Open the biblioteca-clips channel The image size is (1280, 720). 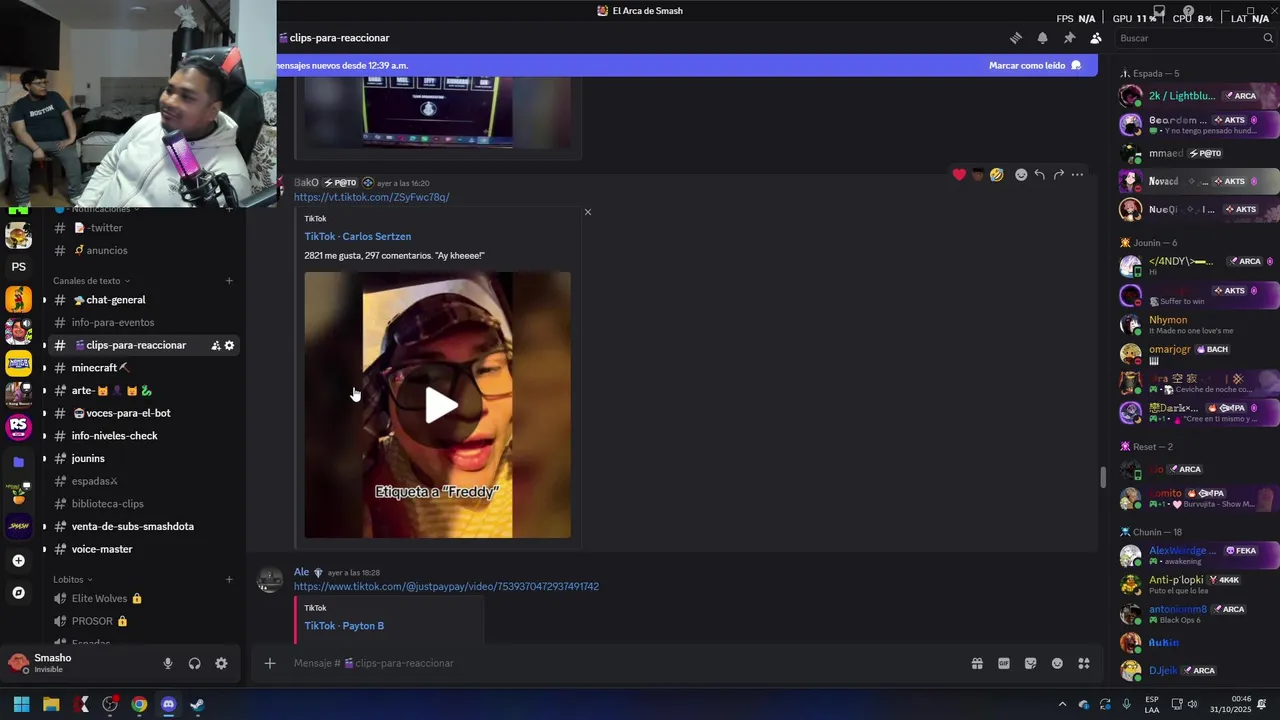coord(144,504)
